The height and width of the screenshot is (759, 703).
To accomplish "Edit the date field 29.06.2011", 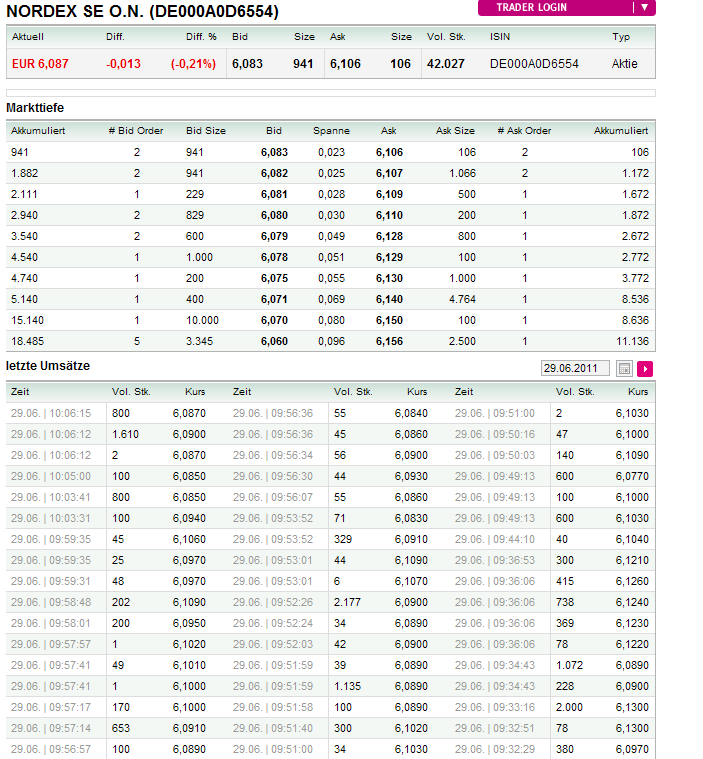I will click(575, 368).
